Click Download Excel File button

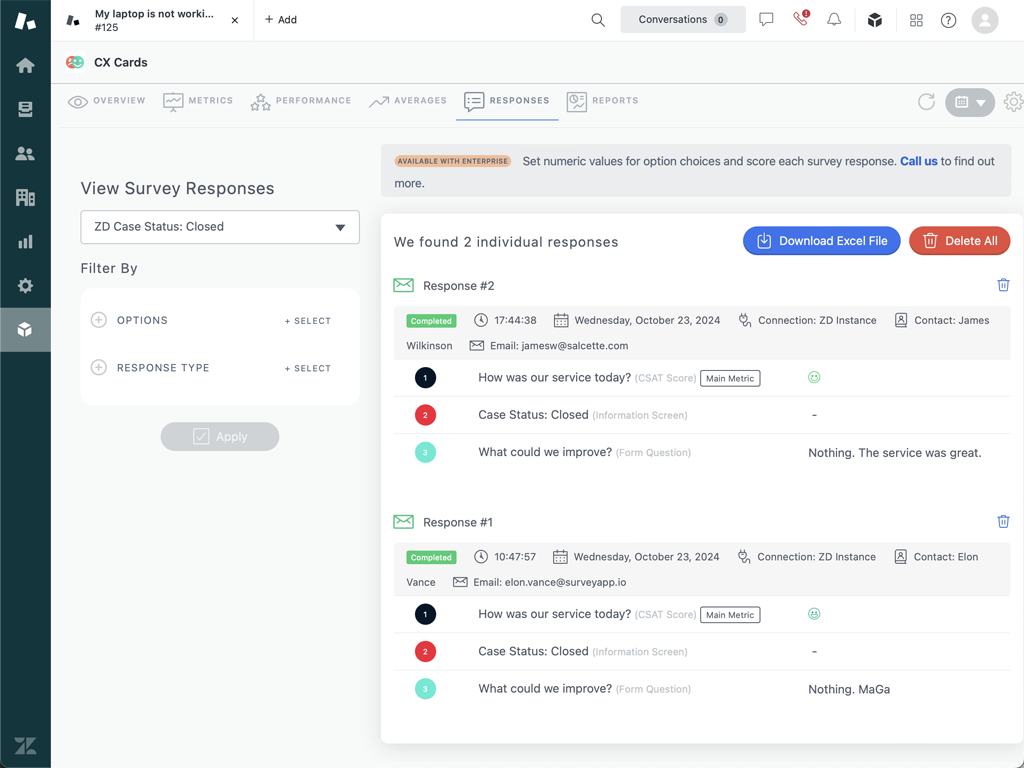click(821, 241)
